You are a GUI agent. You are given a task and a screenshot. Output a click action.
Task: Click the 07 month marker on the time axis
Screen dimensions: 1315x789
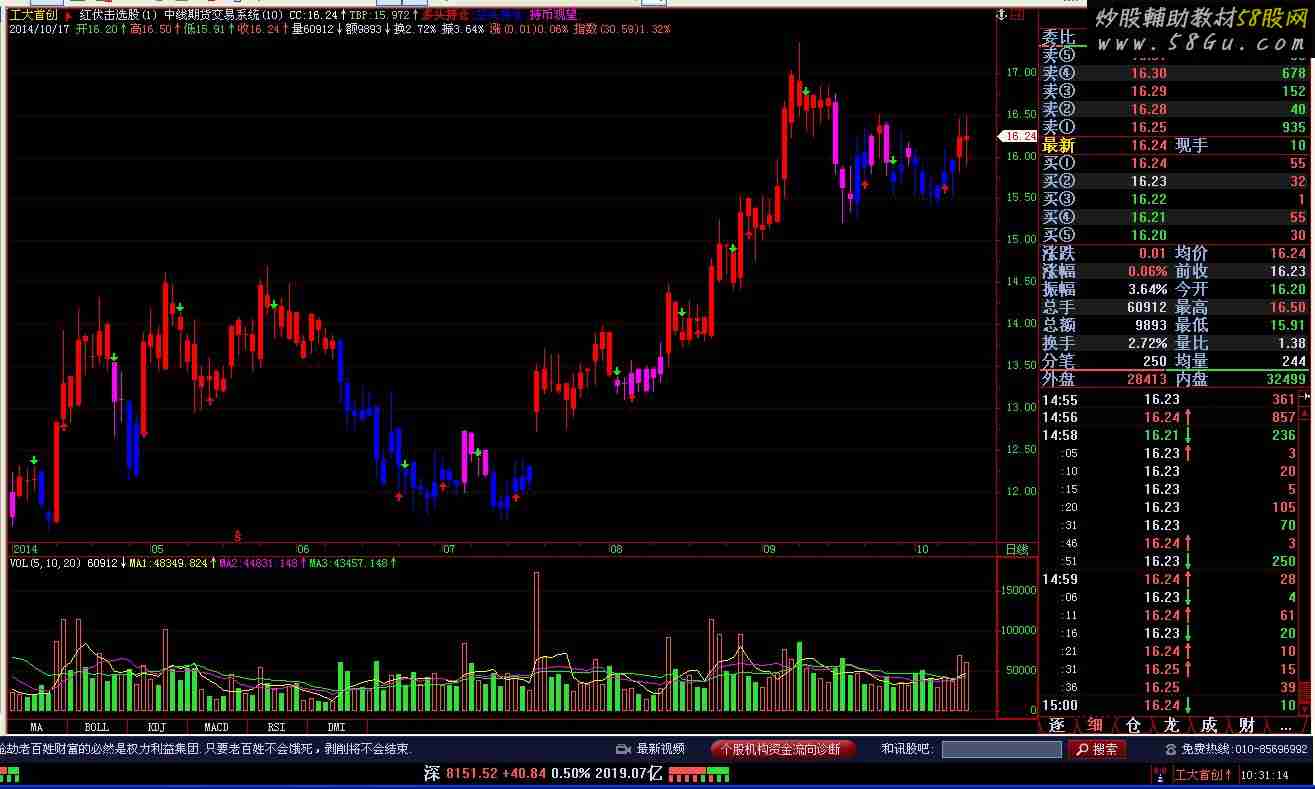(x=449, y=550)
